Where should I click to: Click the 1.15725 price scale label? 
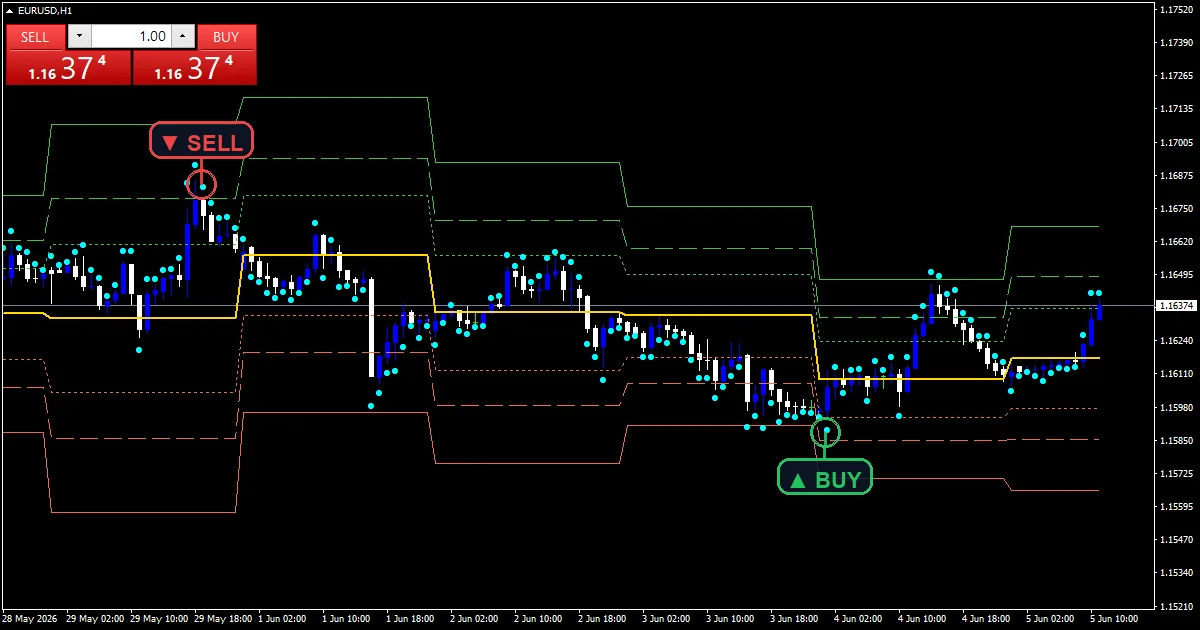[x=1176, y=473]
